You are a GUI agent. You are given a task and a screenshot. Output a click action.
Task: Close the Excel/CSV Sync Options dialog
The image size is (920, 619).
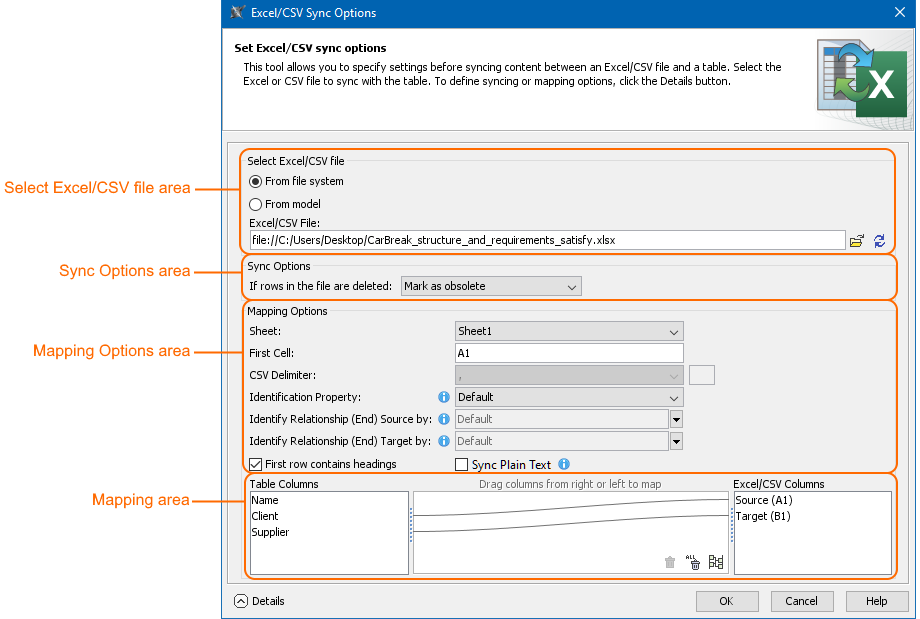tap(899, 12)
